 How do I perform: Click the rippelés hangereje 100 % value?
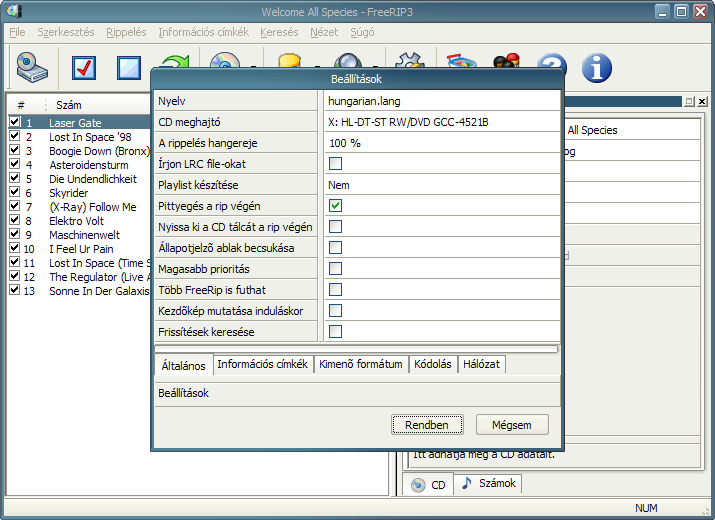tap(442, 143)
